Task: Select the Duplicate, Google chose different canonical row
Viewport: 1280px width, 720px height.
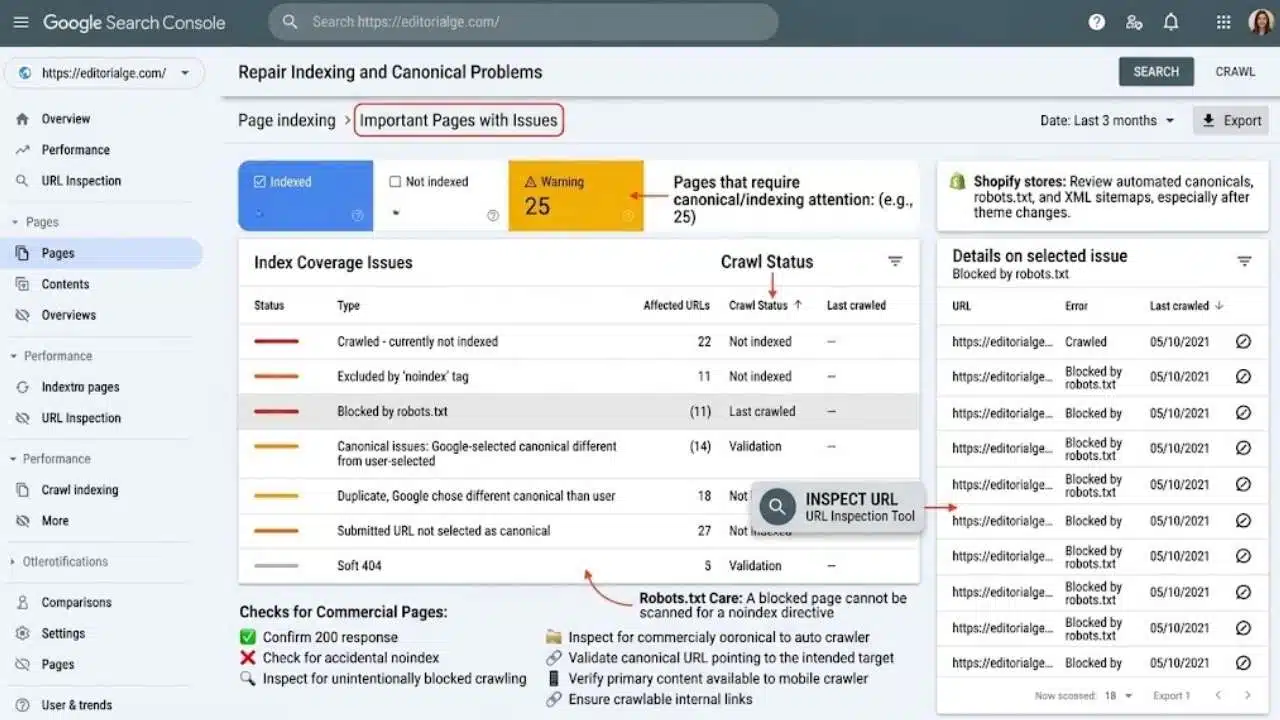Action: coord(579,496)
